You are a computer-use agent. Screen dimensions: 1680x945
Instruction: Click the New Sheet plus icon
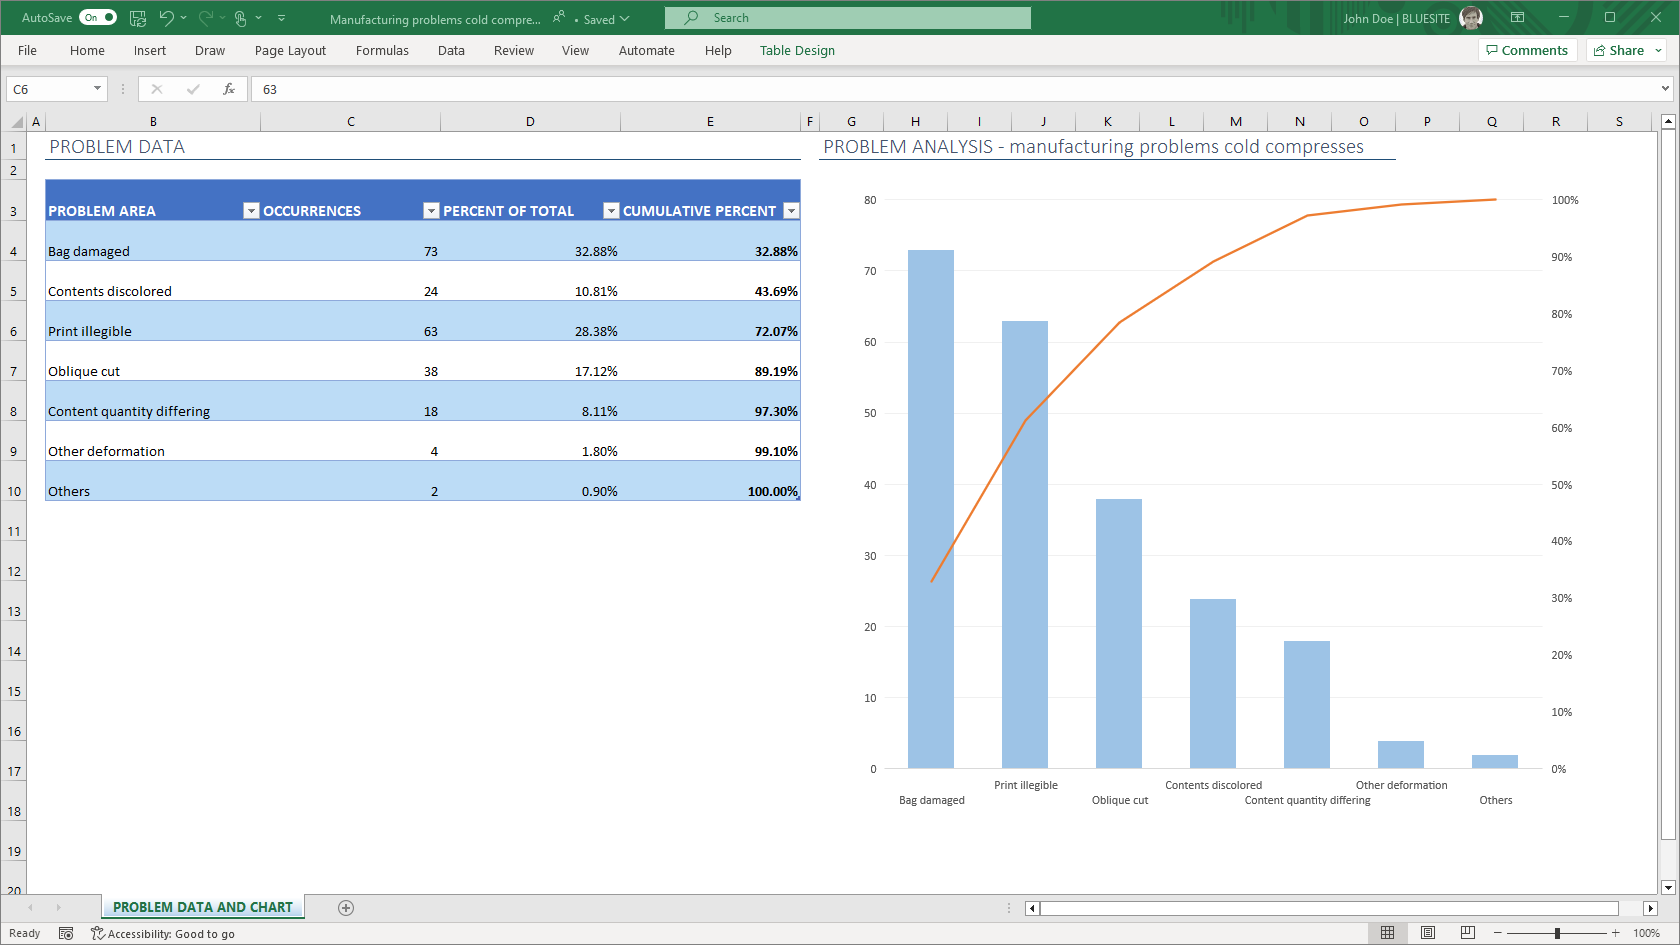346,908
